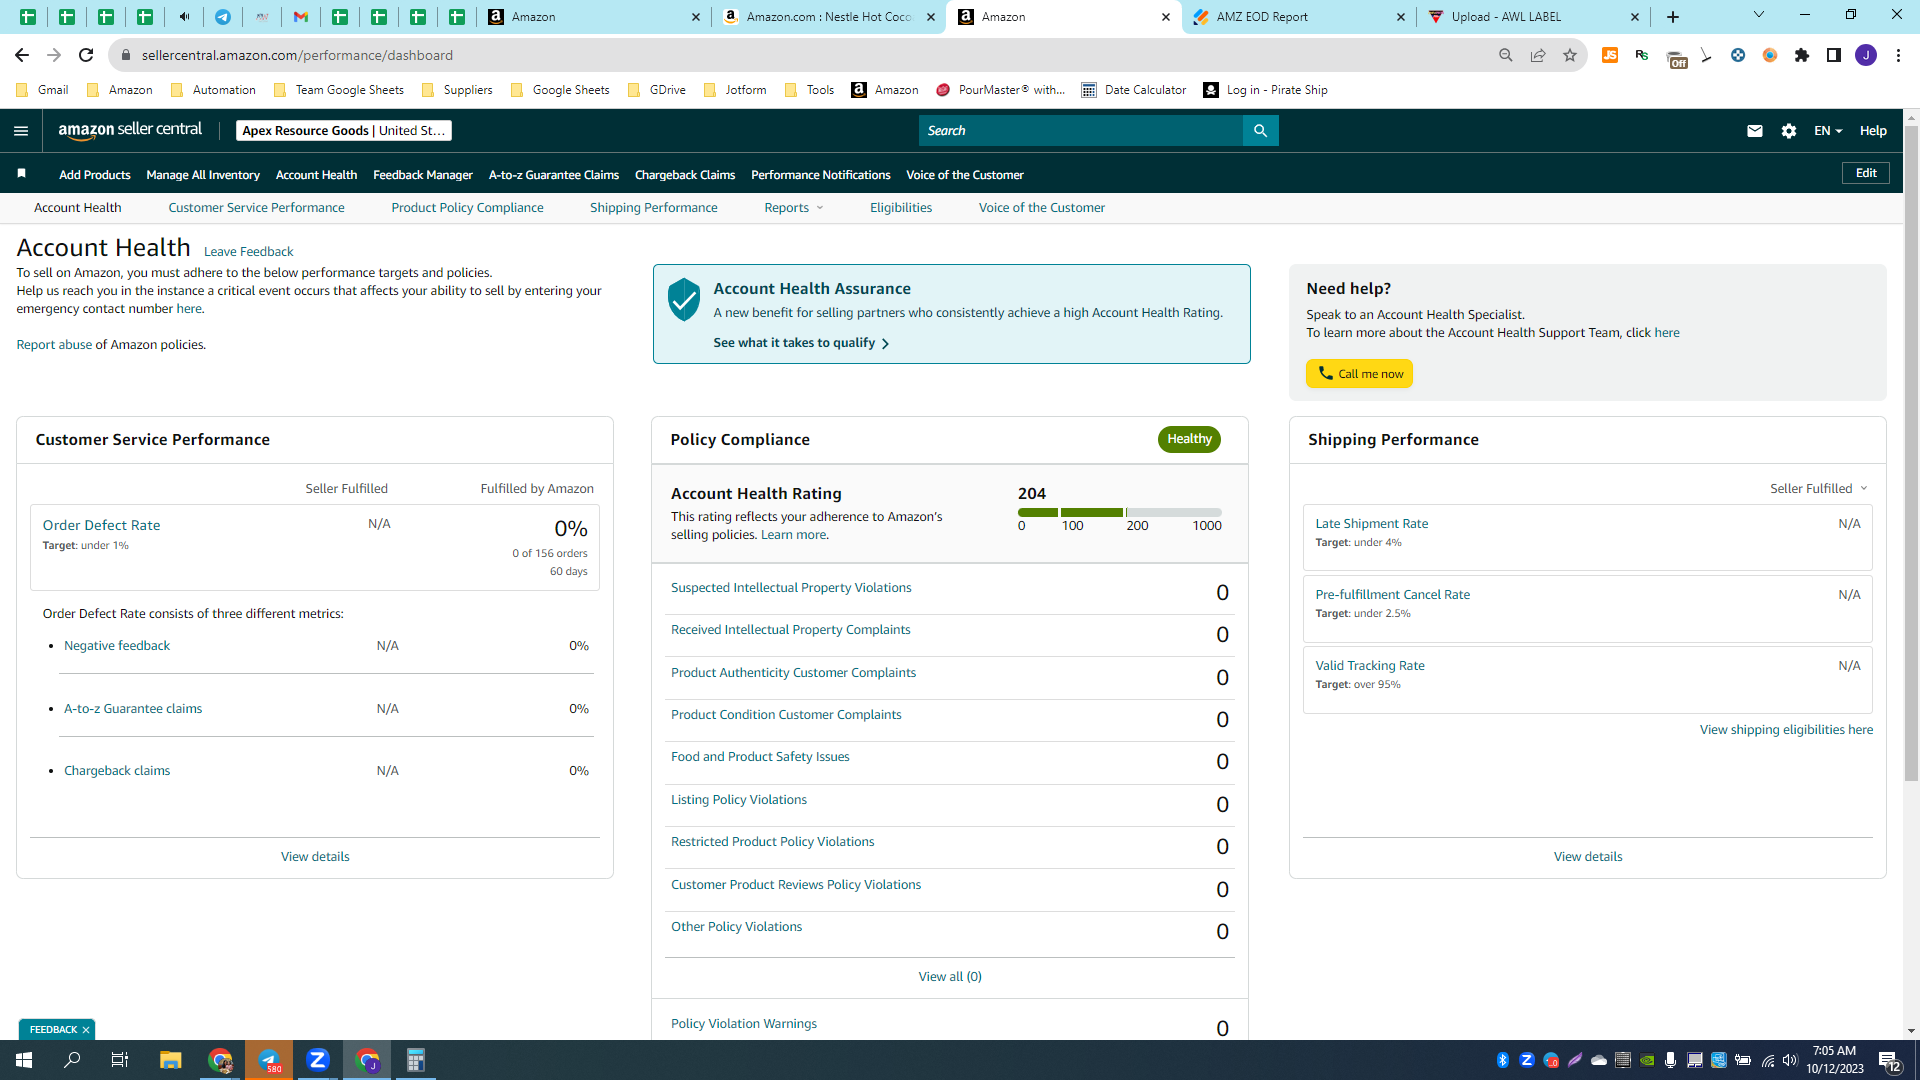Click the Help button
The height and width of the screenshot is (1080, 1920).
[1873, 131]
